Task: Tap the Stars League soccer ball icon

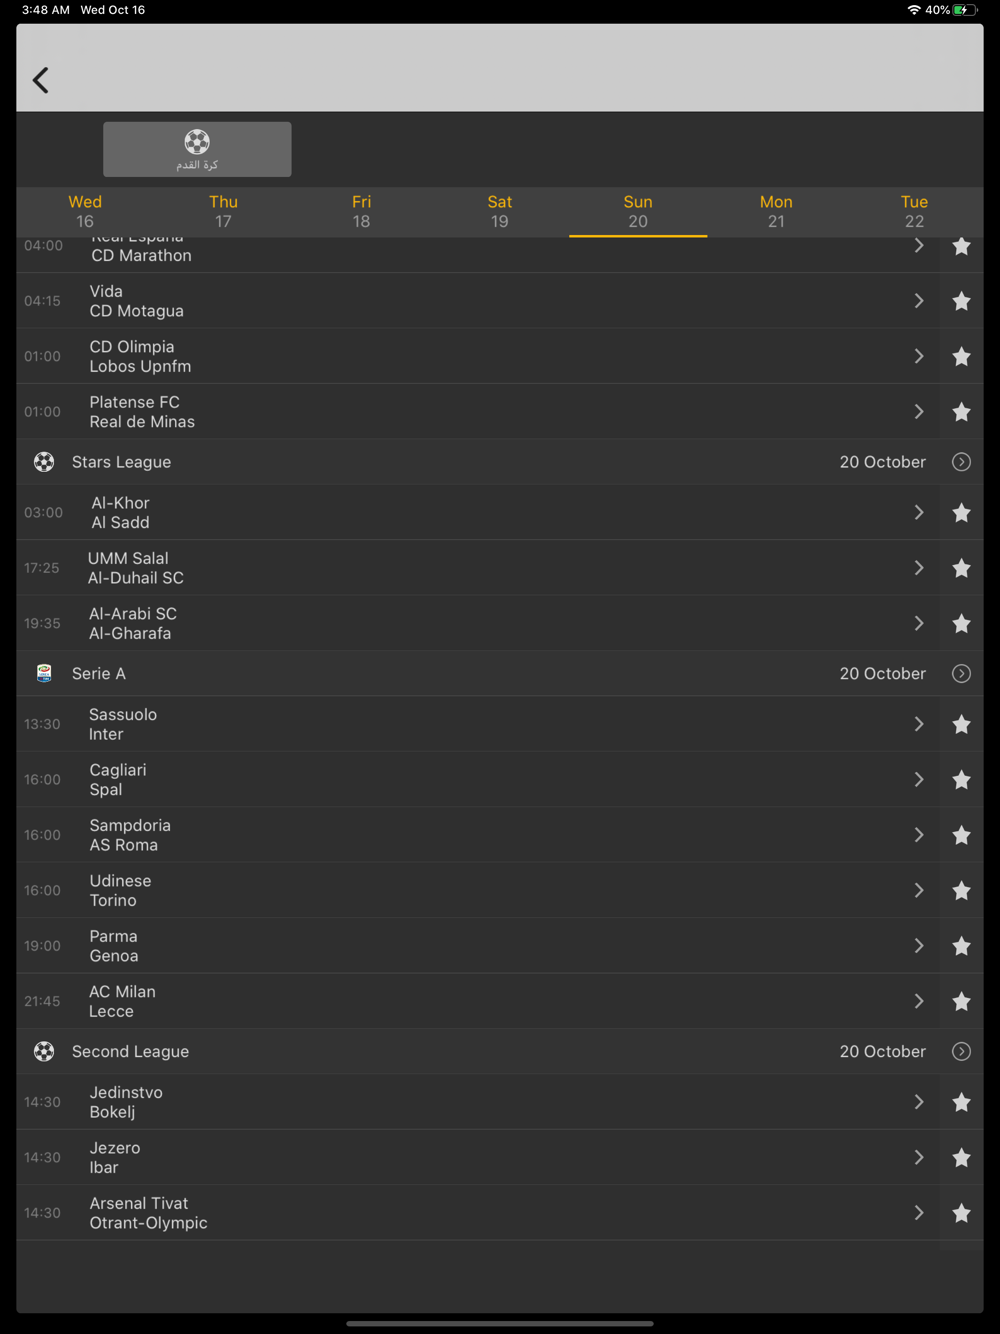Action: point(44,462)
